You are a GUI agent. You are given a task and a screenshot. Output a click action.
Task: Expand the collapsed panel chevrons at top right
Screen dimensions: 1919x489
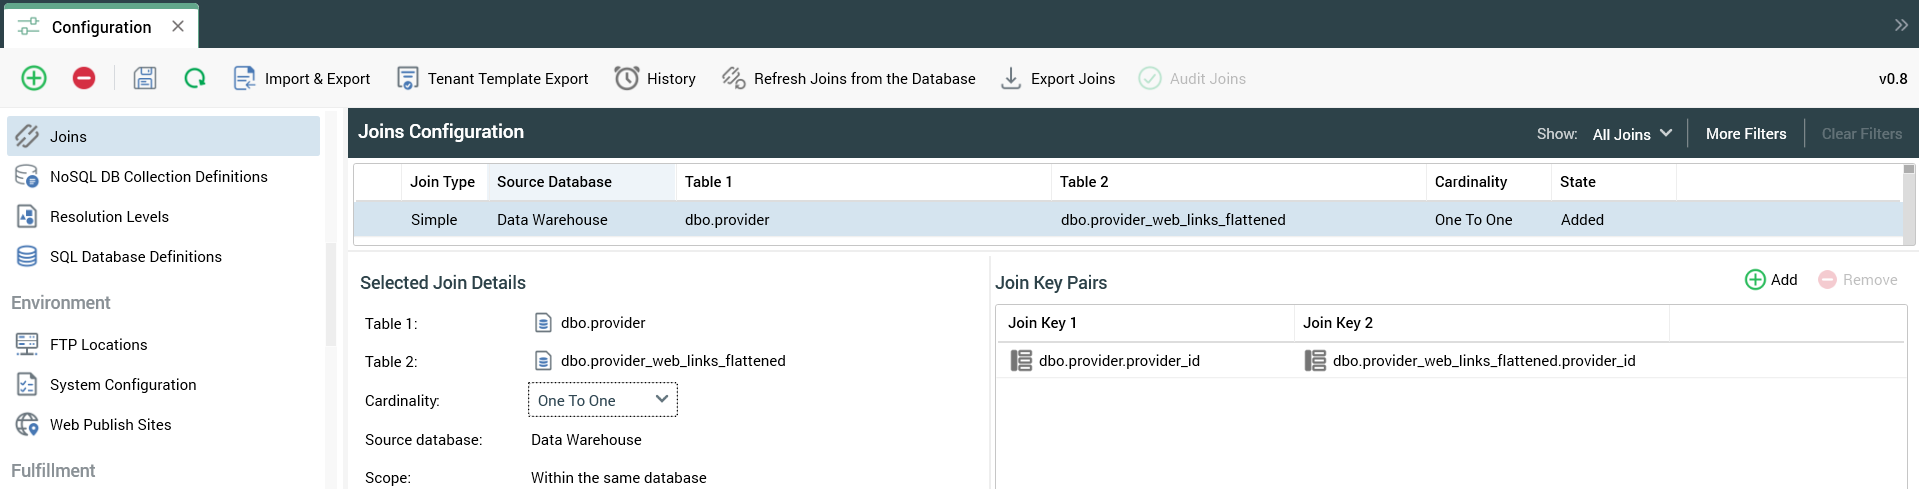(x=1900, y=25)
